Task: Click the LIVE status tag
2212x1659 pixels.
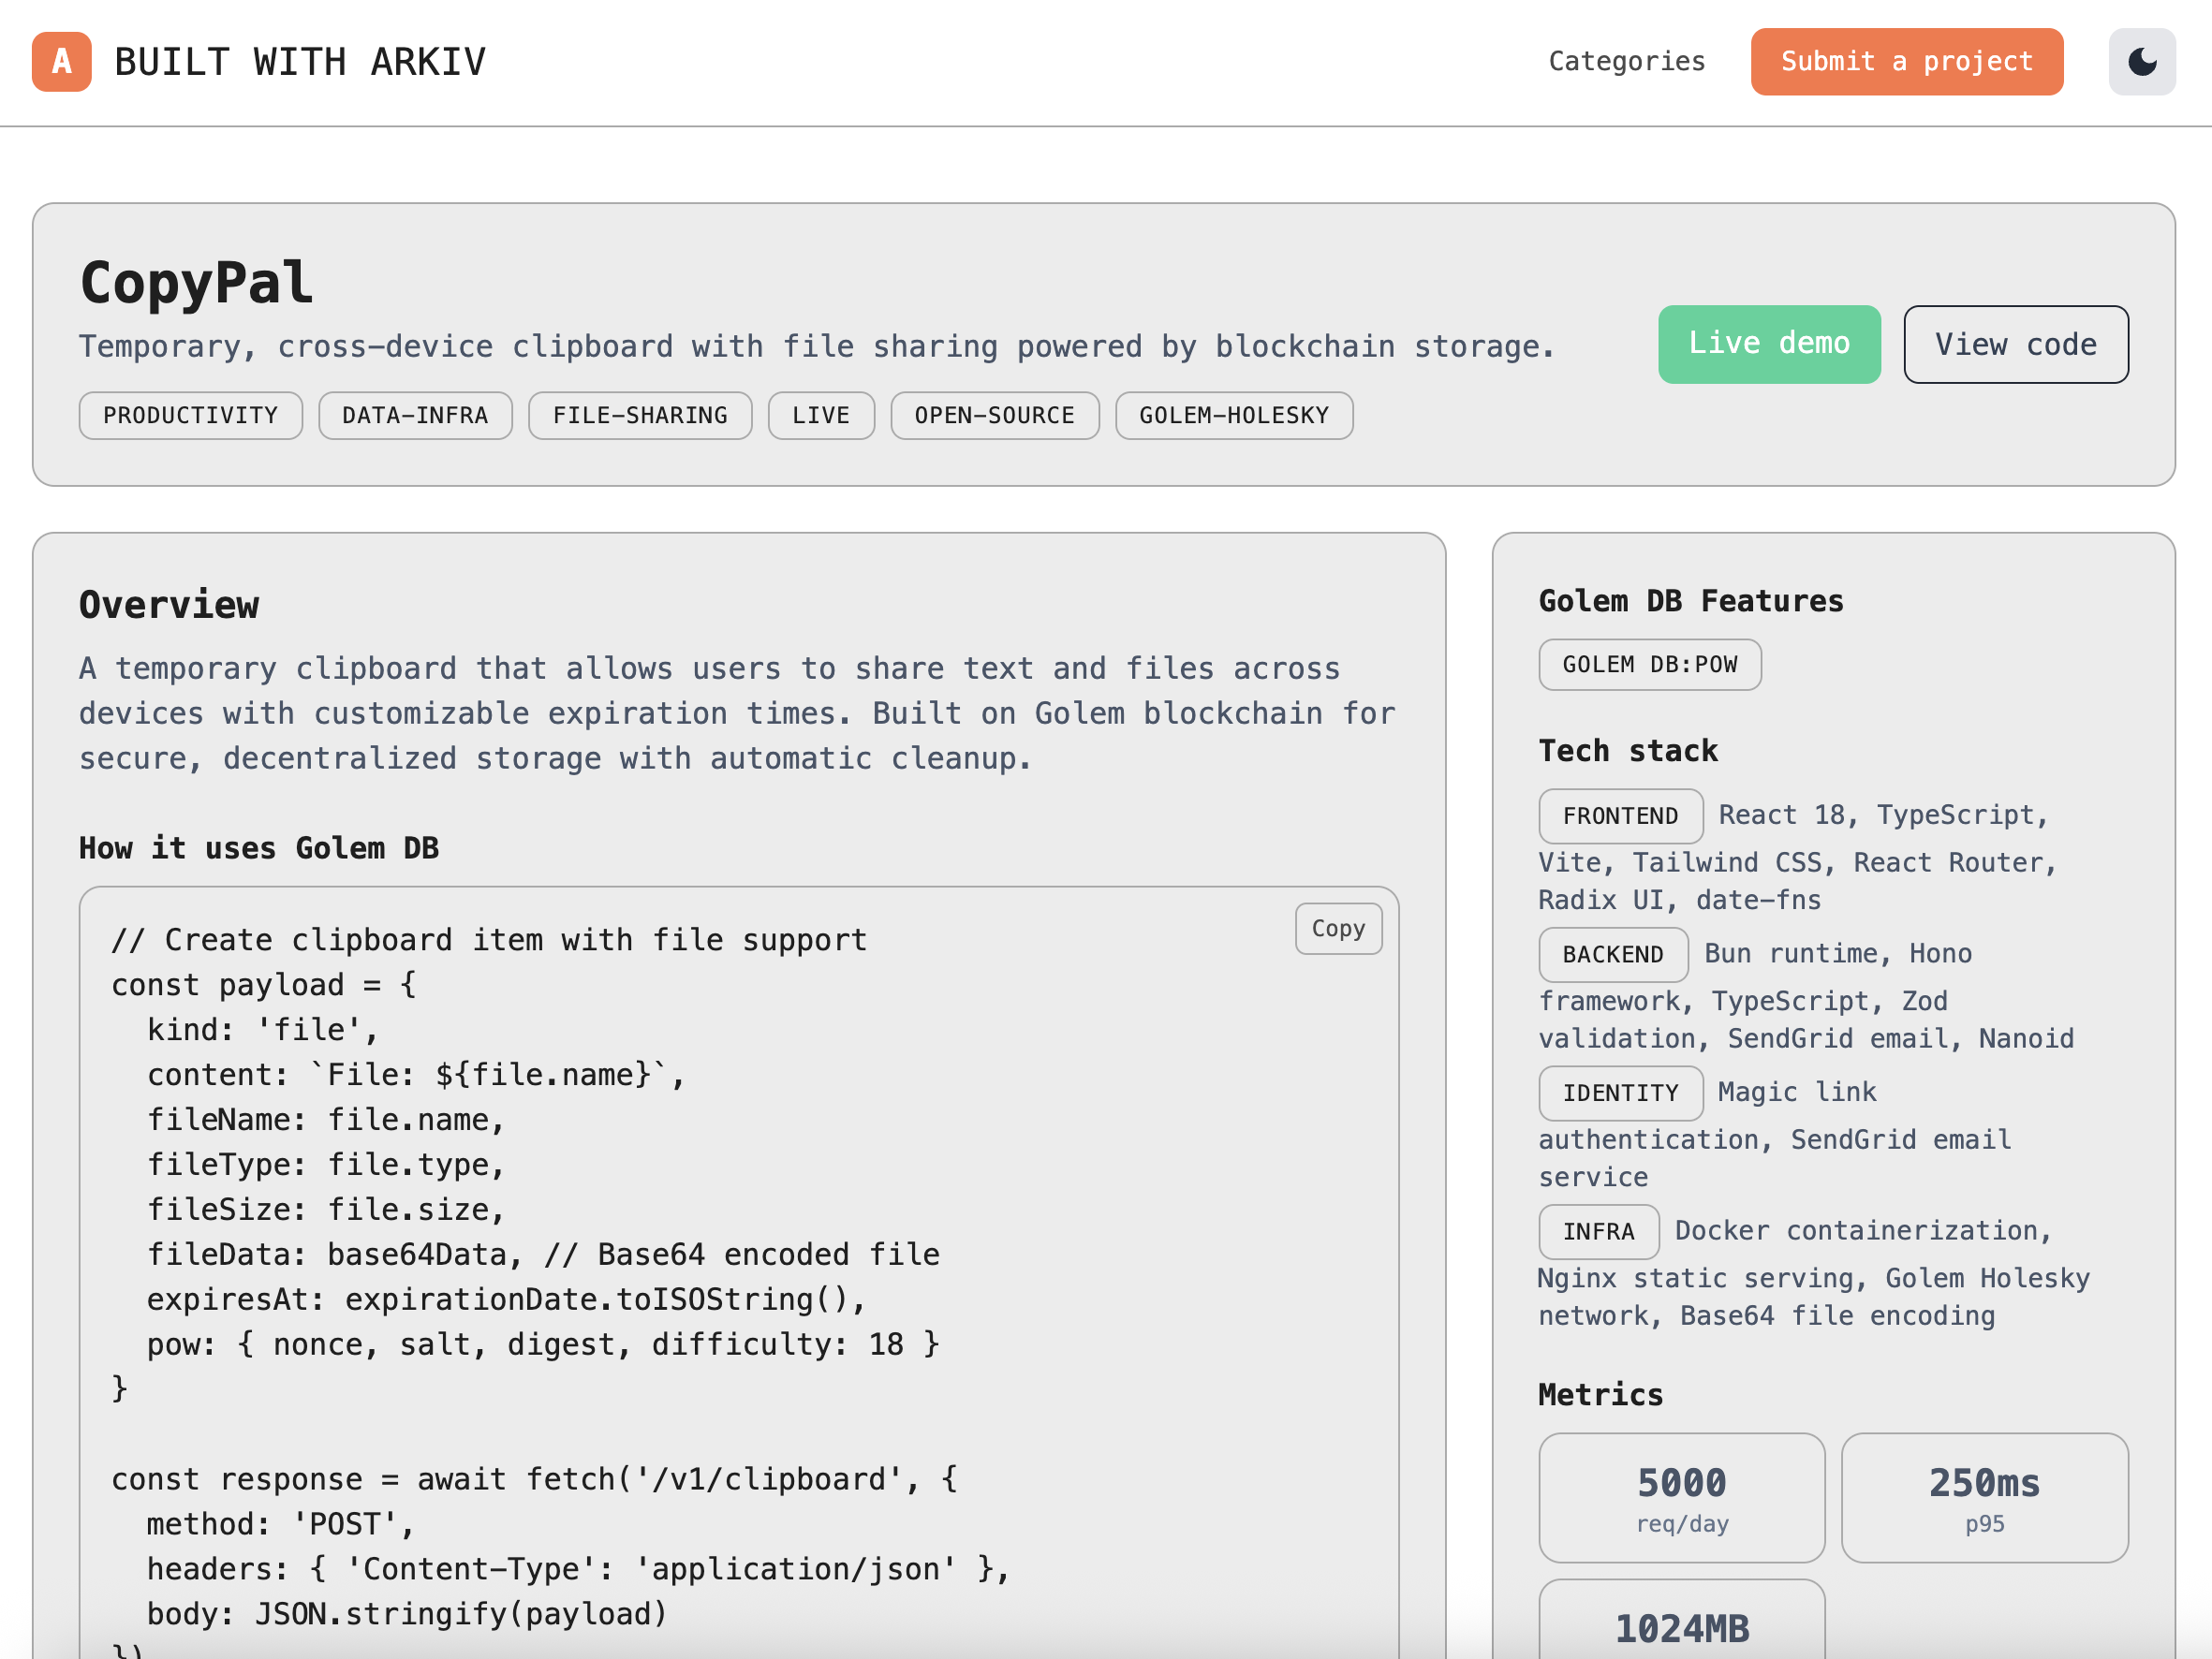Action: tap(821, 415)
